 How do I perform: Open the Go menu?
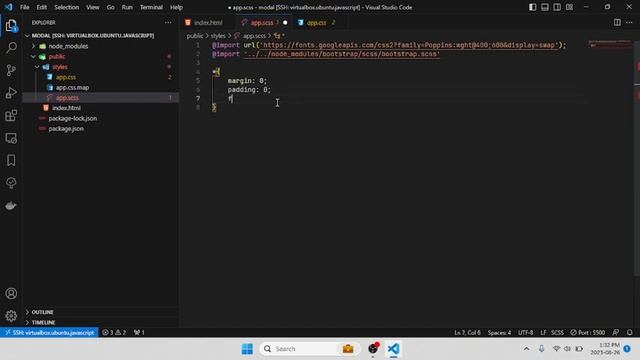coord(111,7)
